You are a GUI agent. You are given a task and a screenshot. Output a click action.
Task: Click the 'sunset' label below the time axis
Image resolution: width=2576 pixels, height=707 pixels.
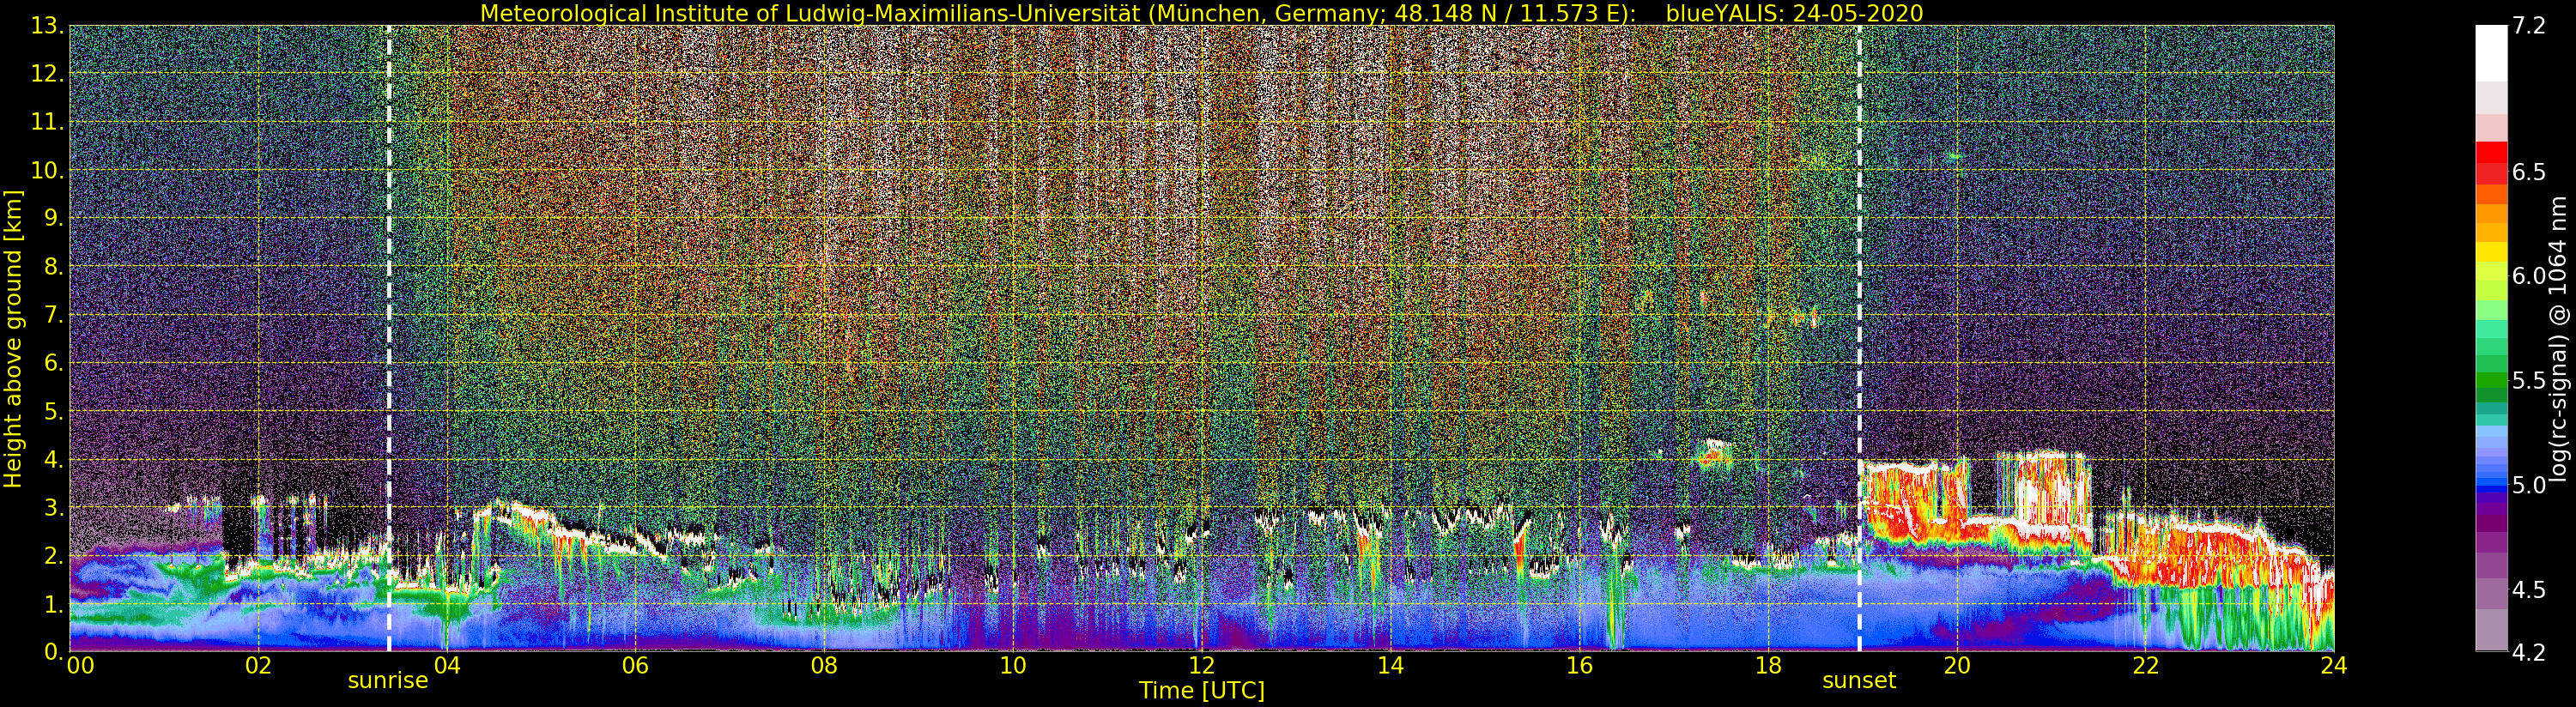click(x=1859, y=681)
